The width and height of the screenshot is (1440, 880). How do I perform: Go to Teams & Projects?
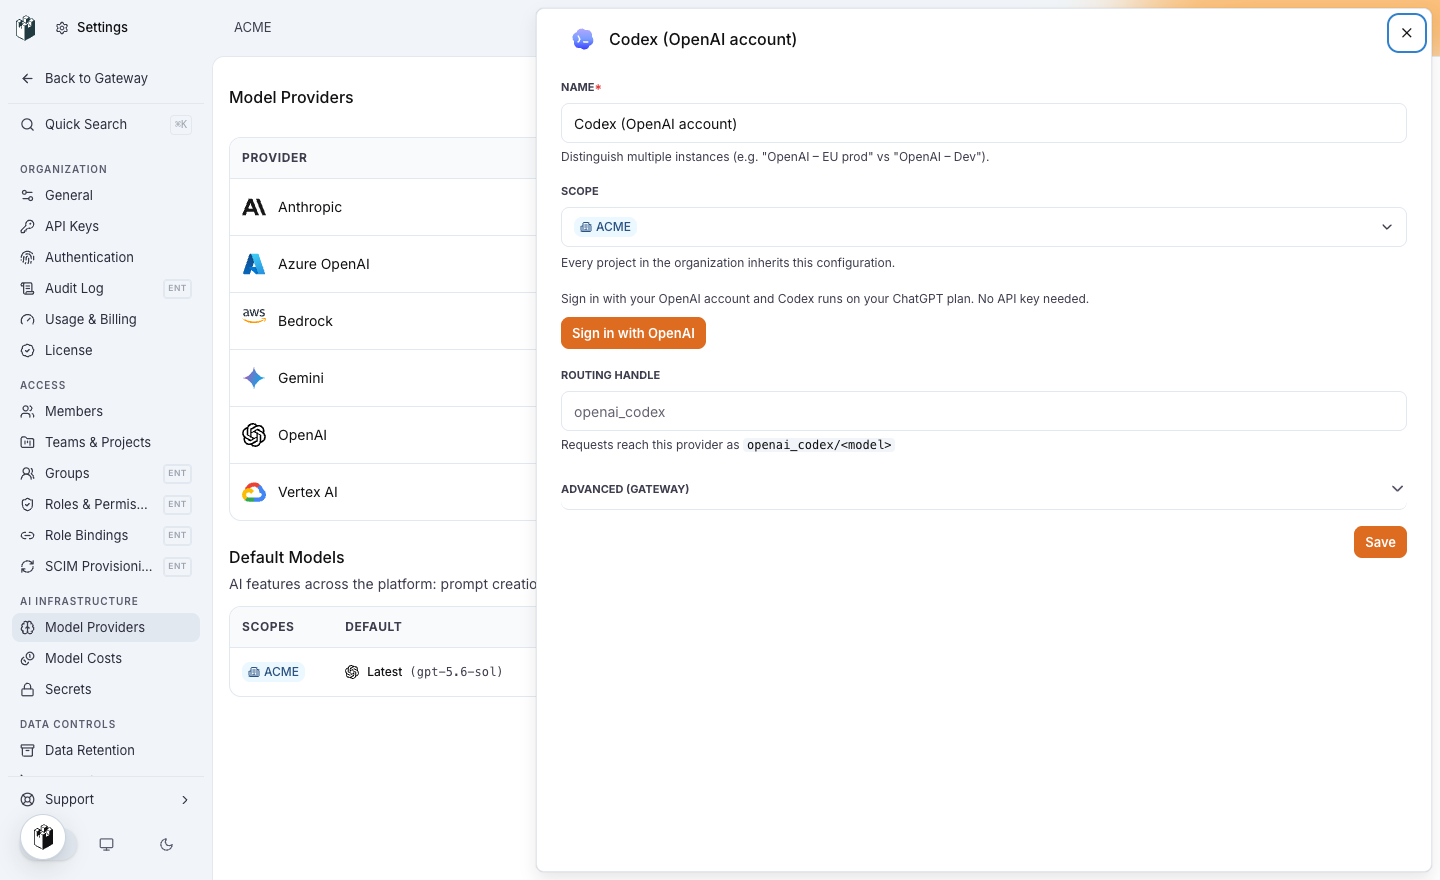(106, 443)
